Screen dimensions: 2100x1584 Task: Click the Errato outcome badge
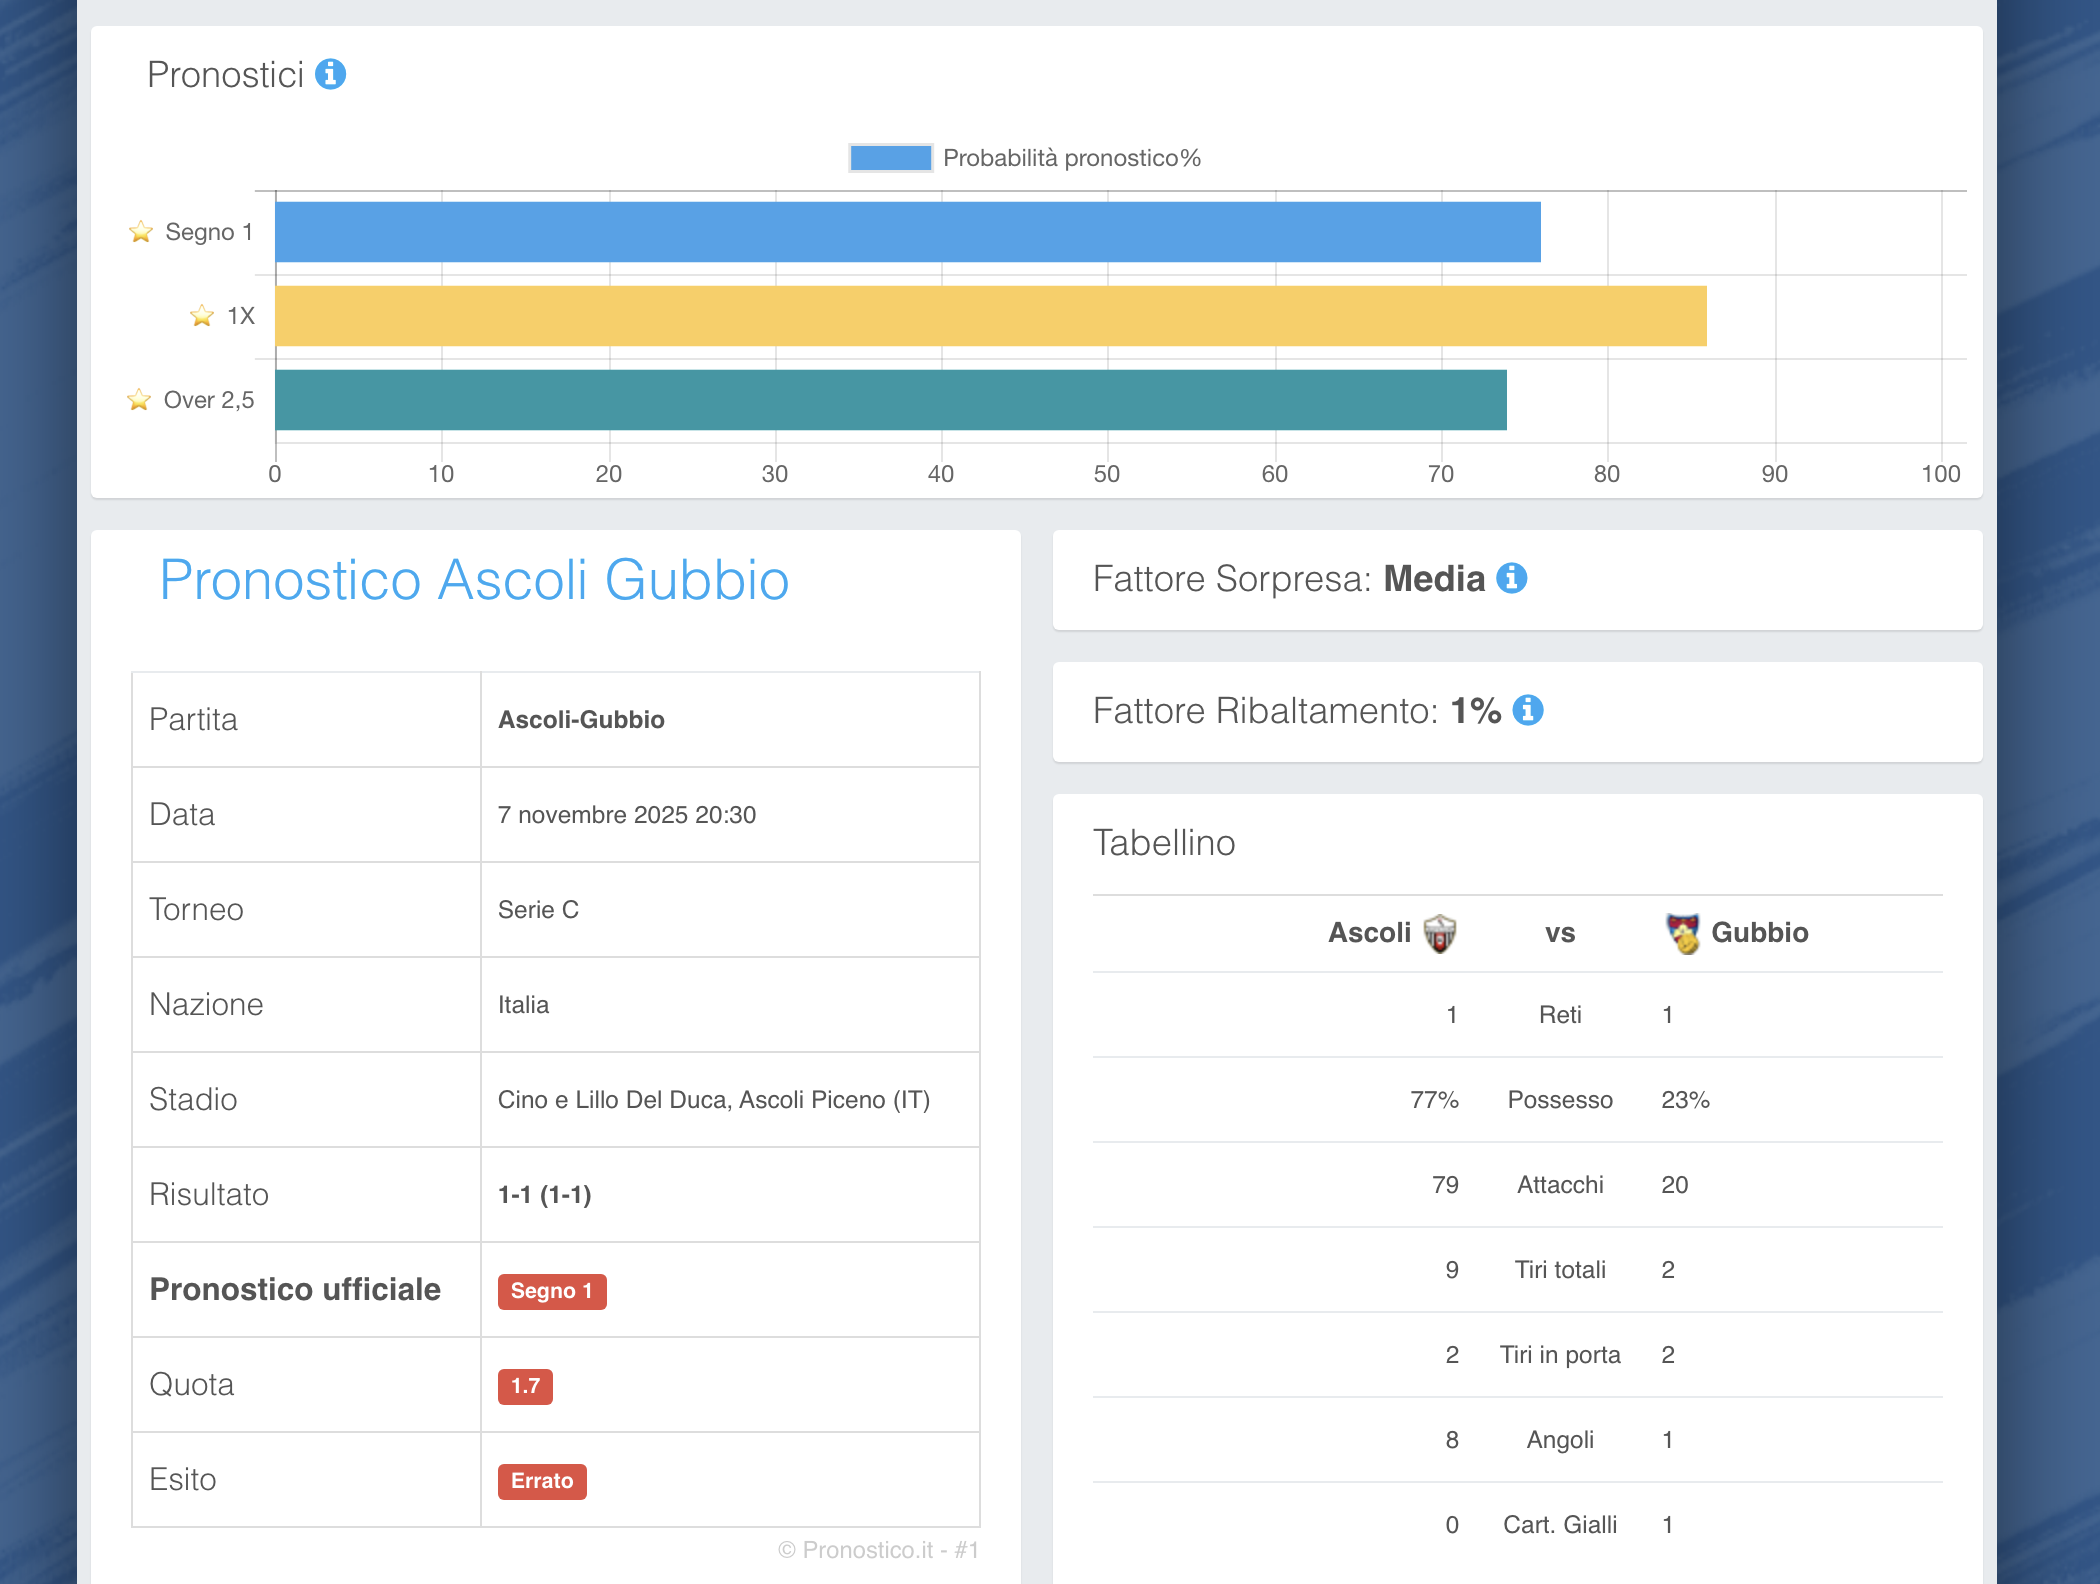(542, 1481)
